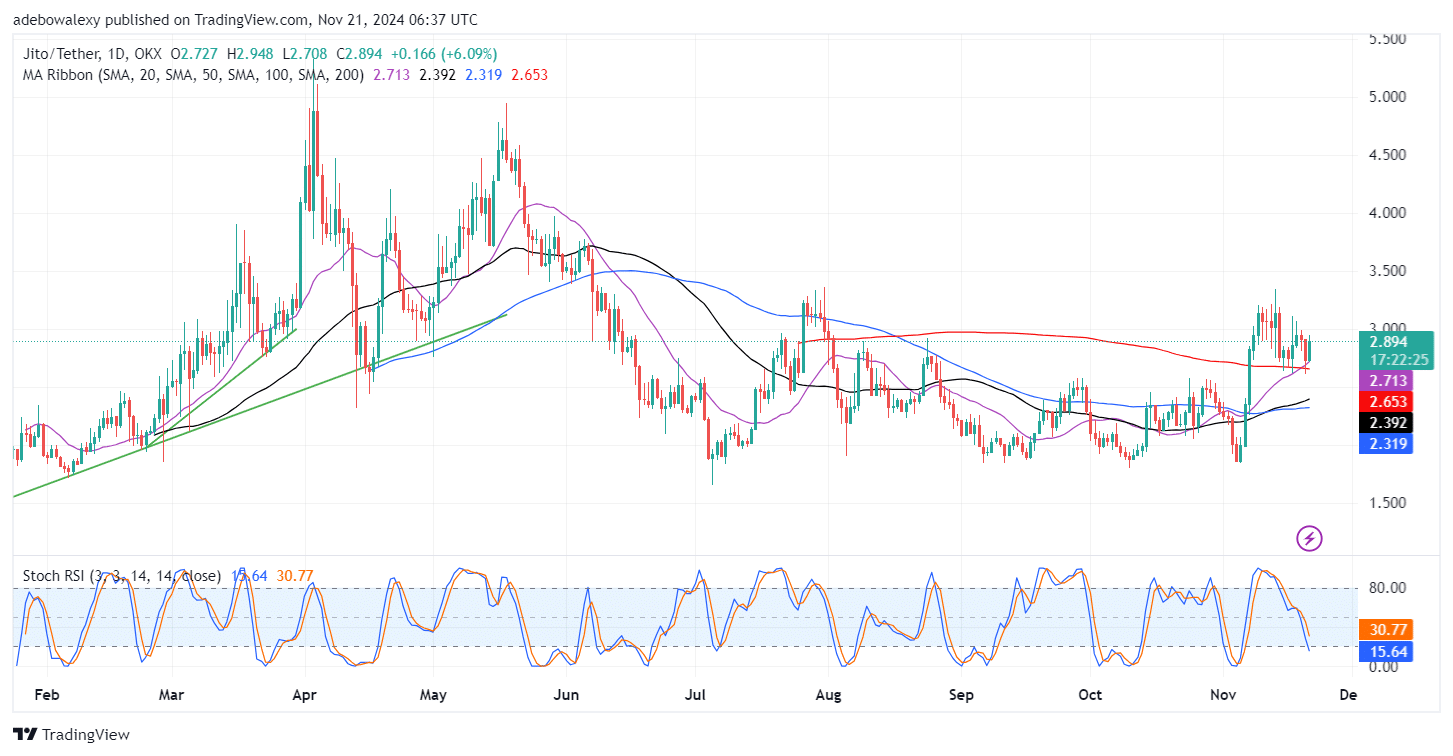The width and height of the screenshot is (1453, 756).
Task: Click the purple lightning bolt icon
Action: pos(1309,539)
